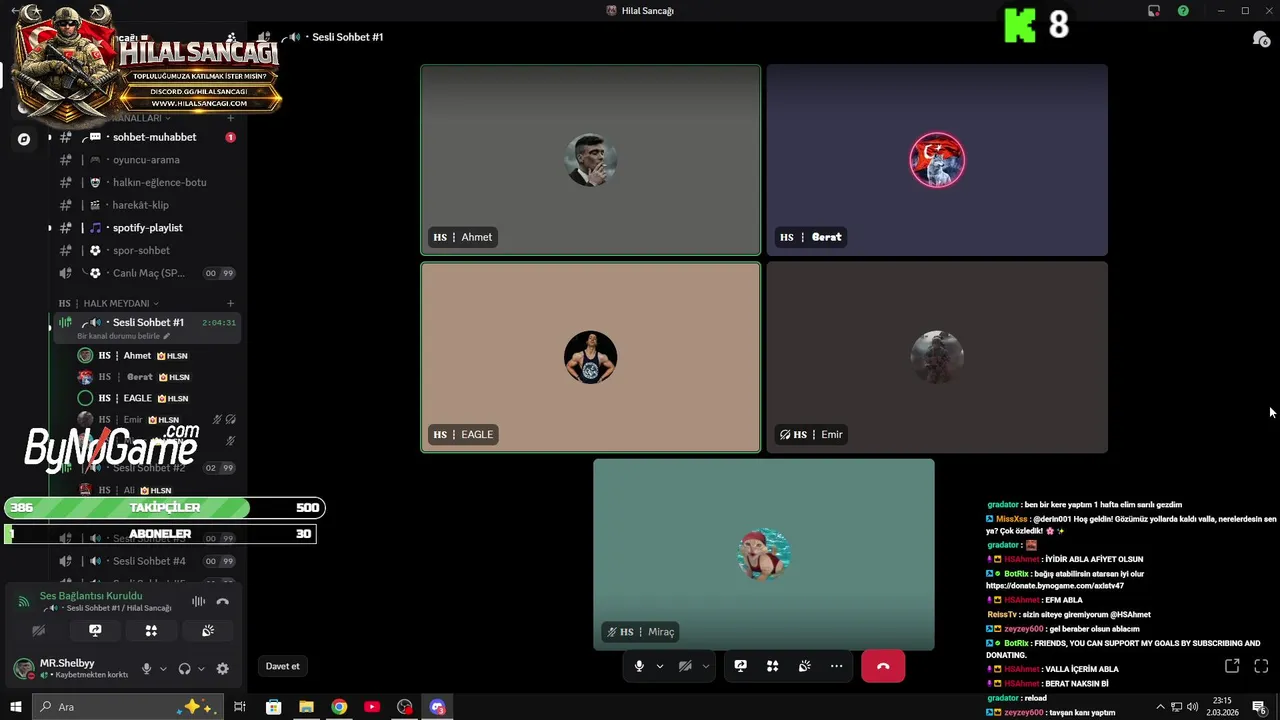1280x720 pixels.
Task: Click the MR.Shelbyy user avatar
Action: point(23,668)
